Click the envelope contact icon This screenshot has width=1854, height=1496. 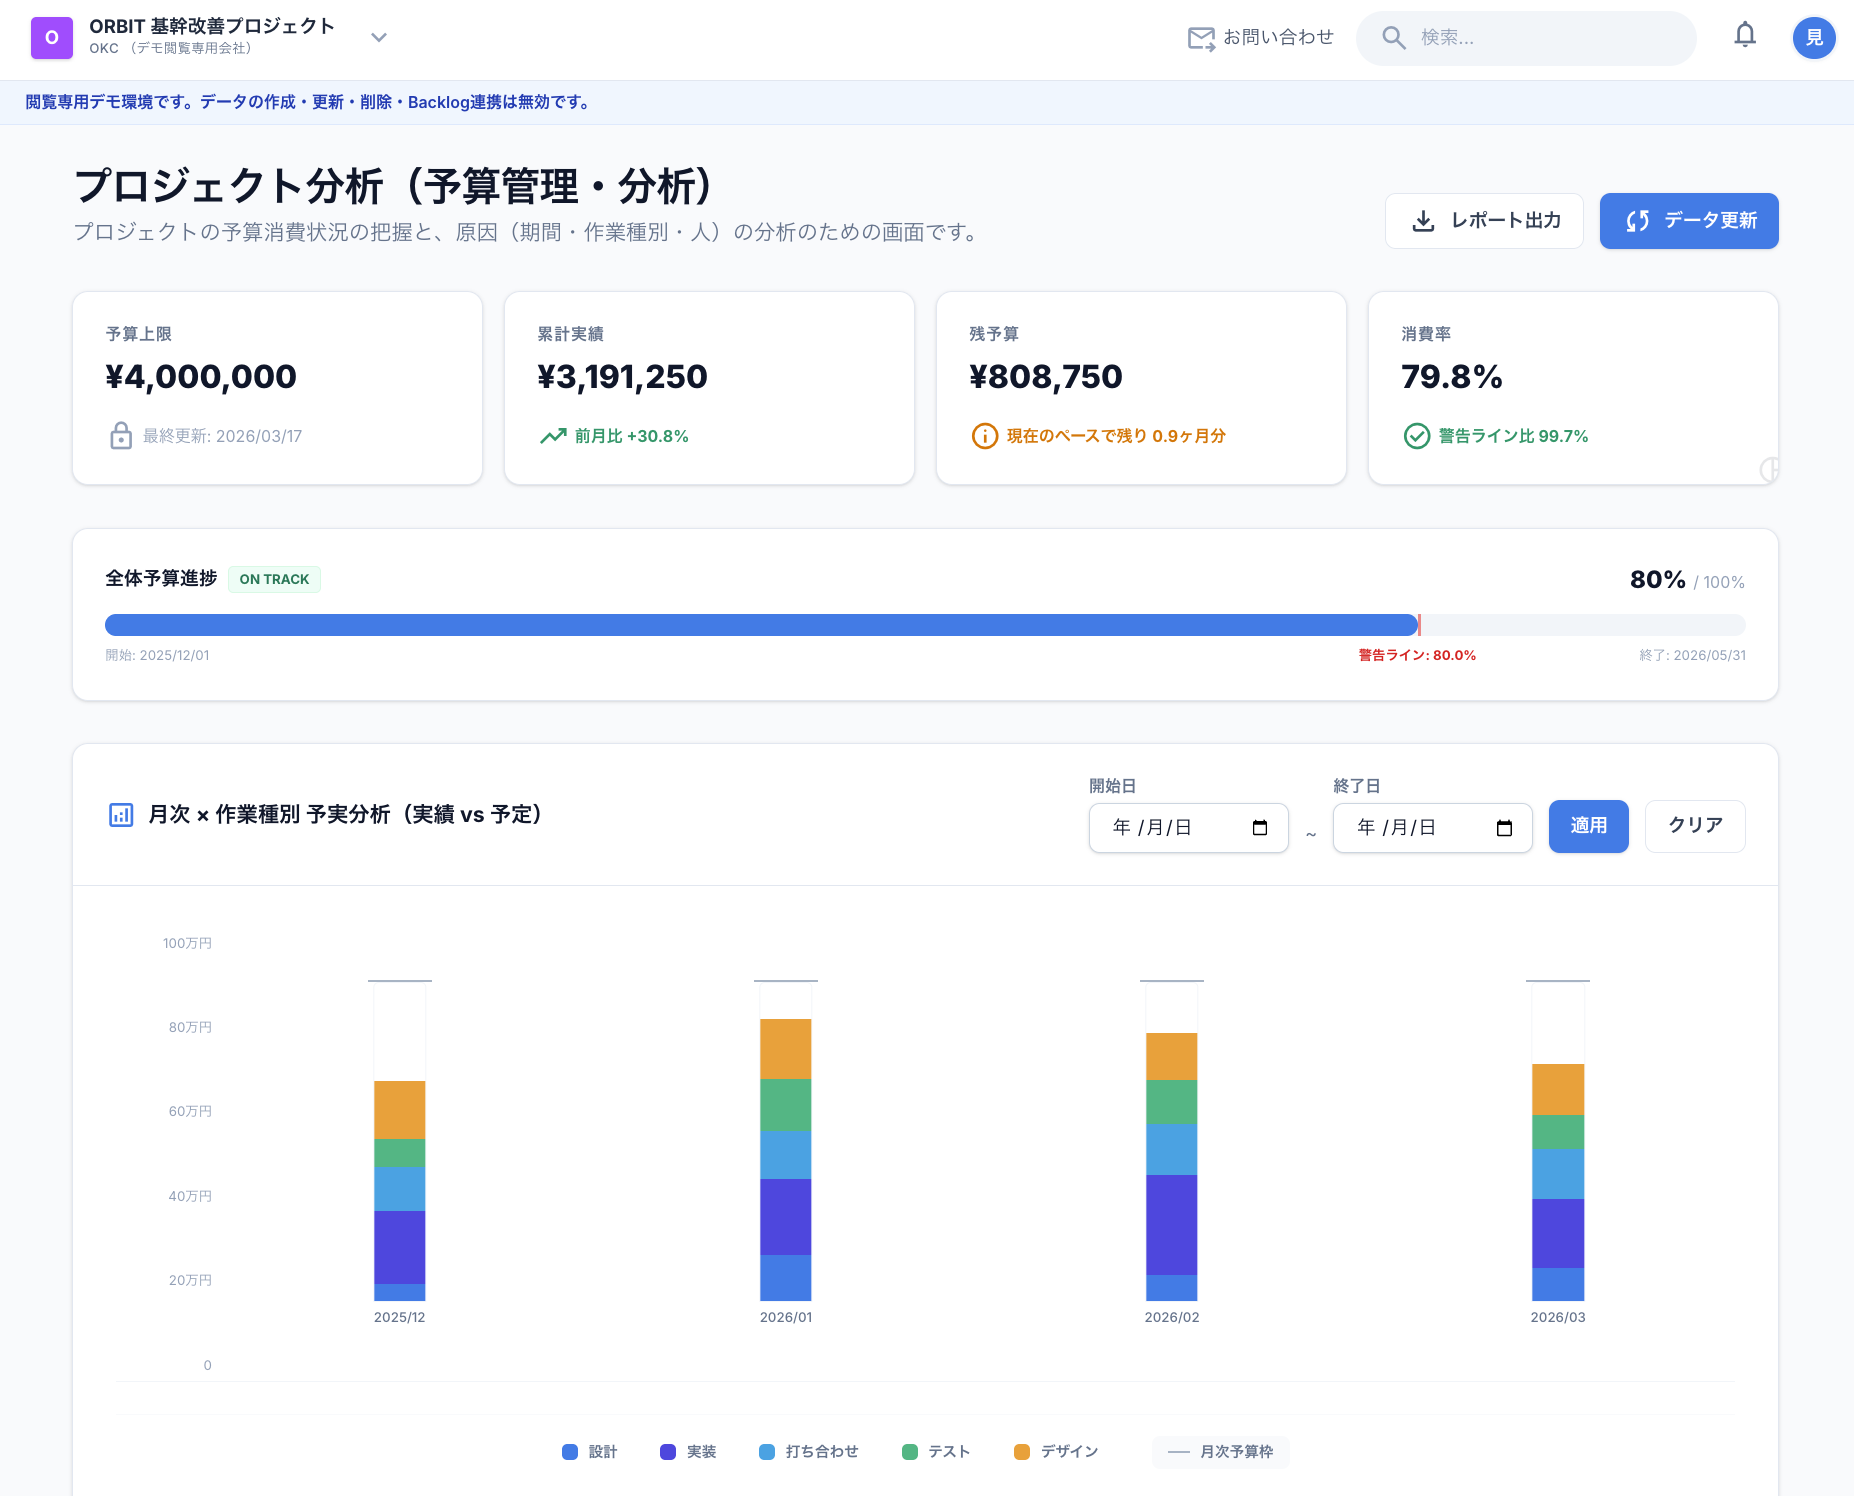point(1200,38)
